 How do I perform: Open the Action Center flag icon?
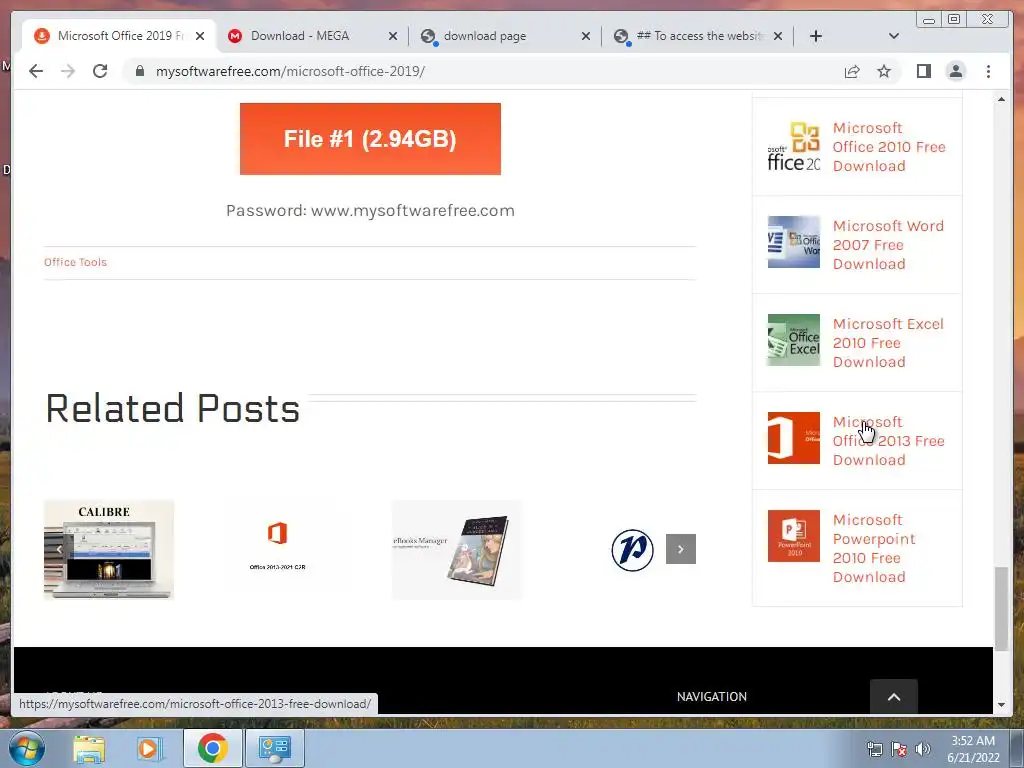click(x=899, y=748)
